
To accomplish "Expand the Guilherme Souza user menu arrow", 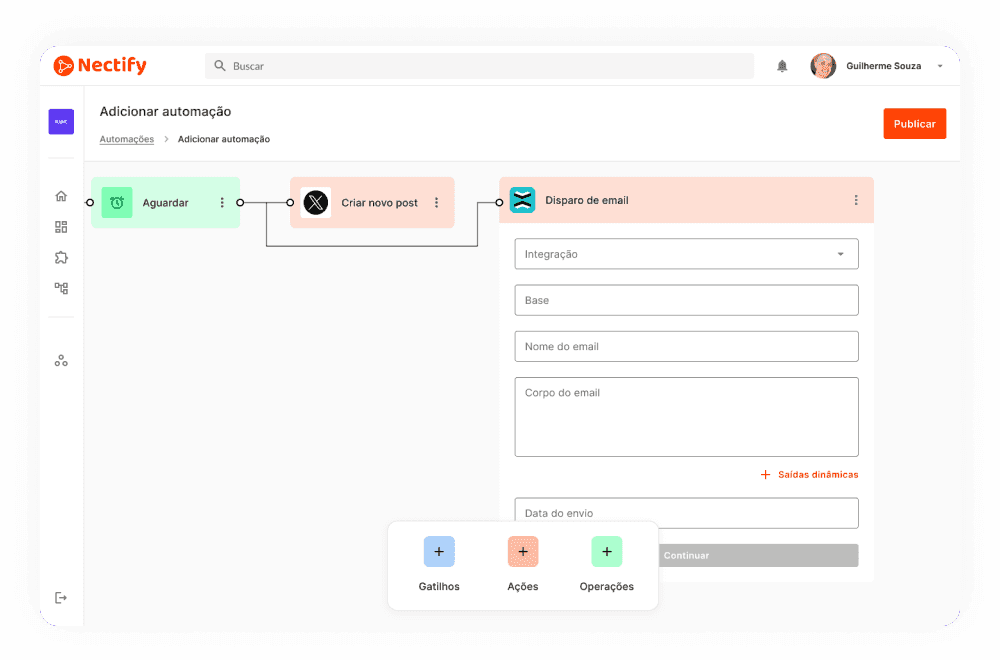I will pos(940,66).
